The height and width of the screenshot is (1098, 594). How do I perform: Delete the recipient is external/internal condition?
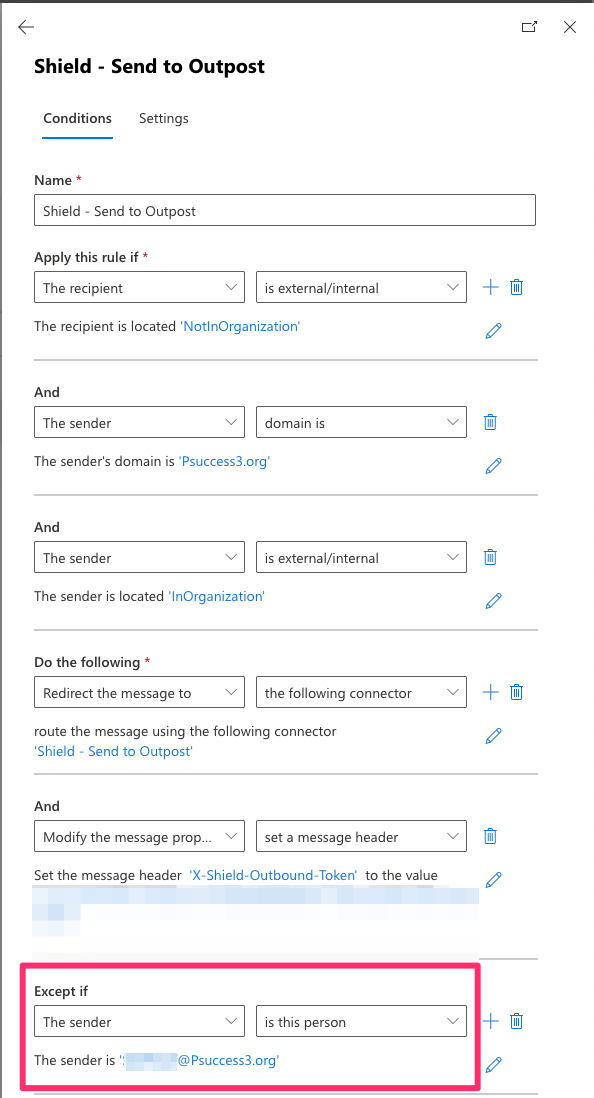pos(517,287)
